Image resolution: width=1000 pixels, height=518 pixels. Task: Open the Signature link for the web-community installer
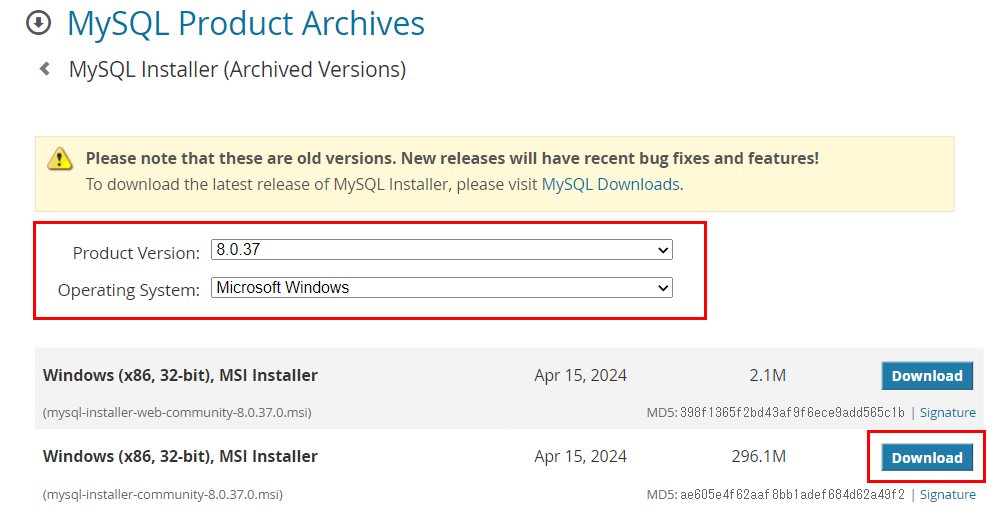[947, 413]
